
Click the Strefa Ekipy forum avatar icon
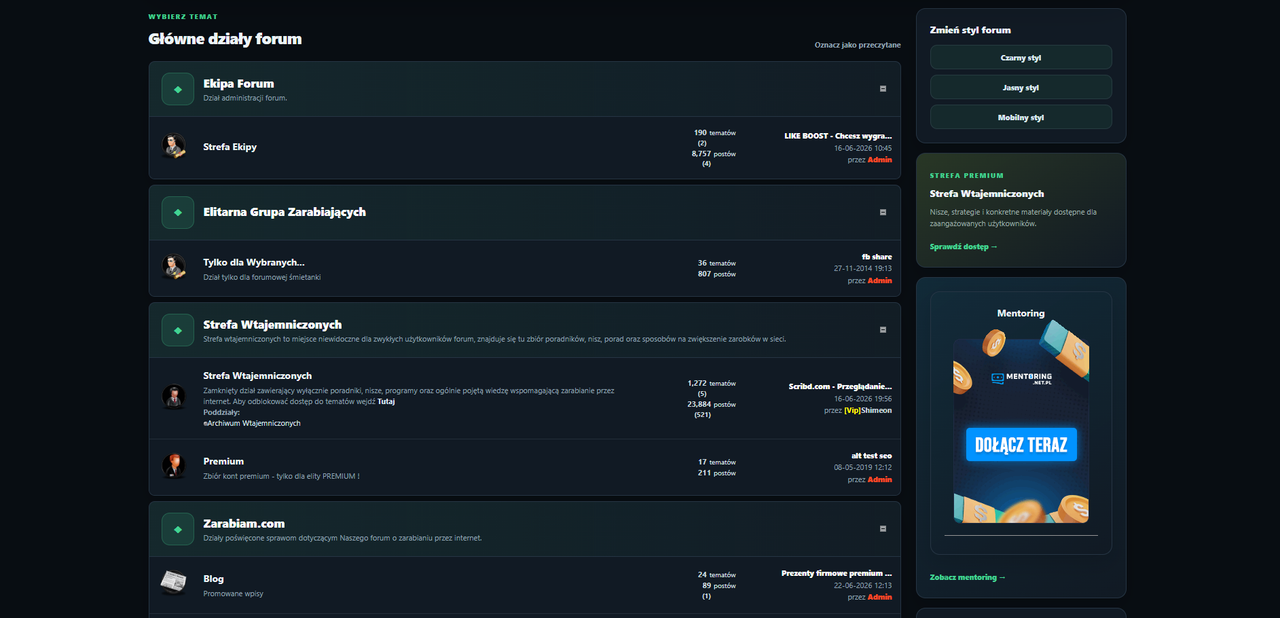(174, 147)
